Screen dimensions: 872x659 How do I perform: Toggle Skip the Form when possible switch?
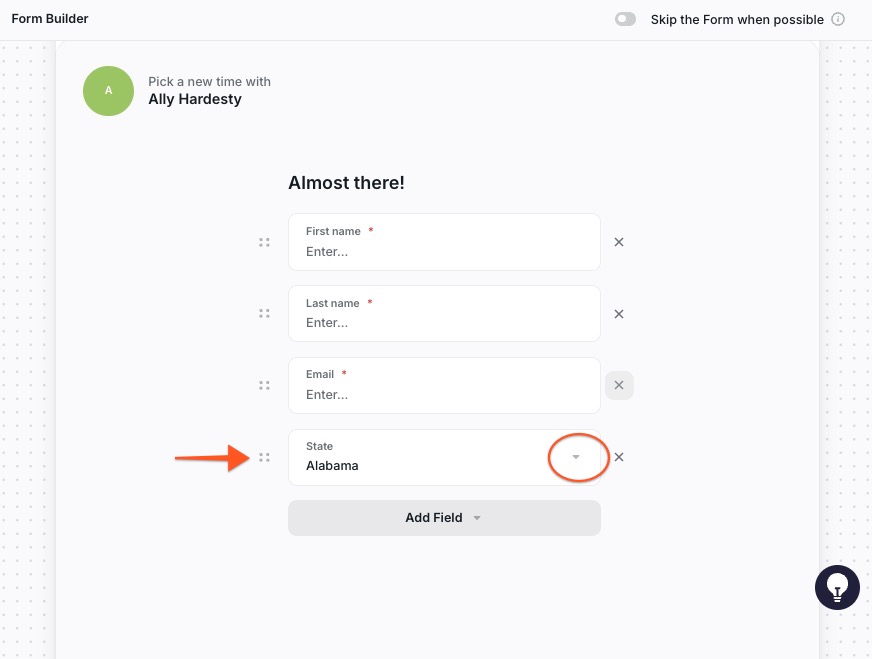point(625,19)
